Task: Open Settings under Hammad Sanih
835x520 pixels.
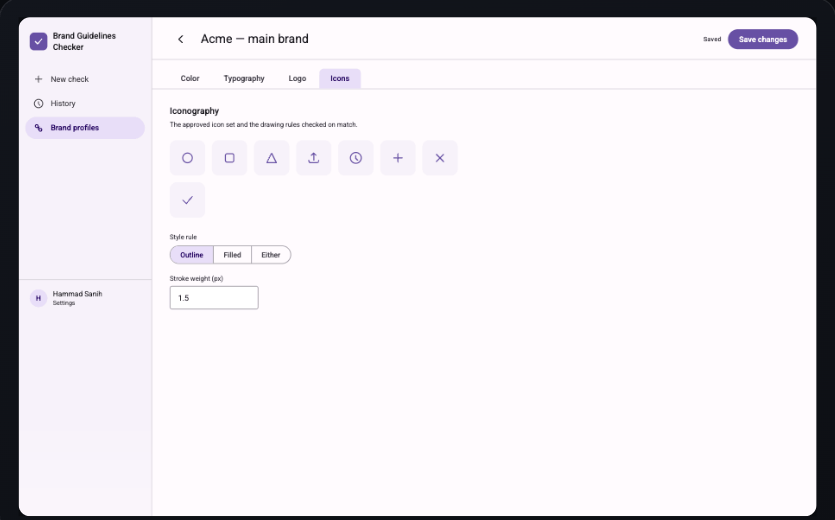Action: (x=64, y=303)
